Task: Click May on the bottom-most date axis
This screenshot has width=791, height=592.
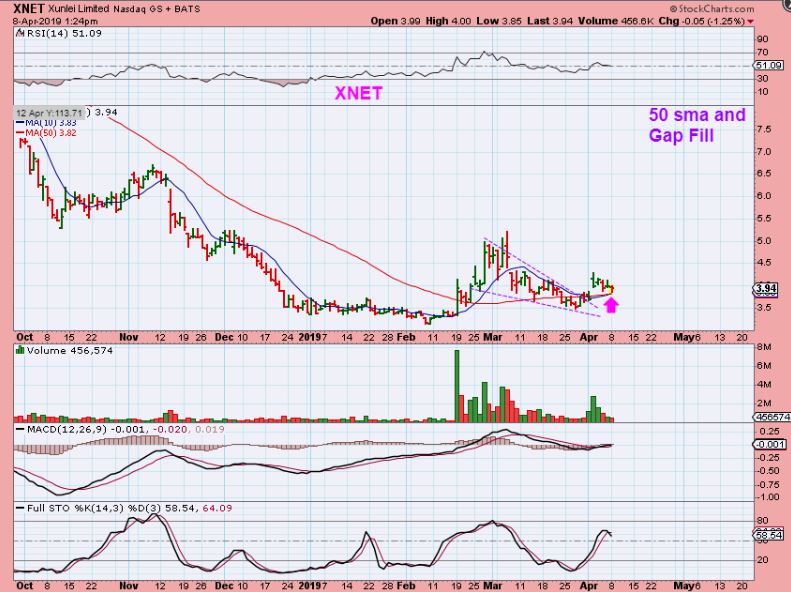Action: 684,586
